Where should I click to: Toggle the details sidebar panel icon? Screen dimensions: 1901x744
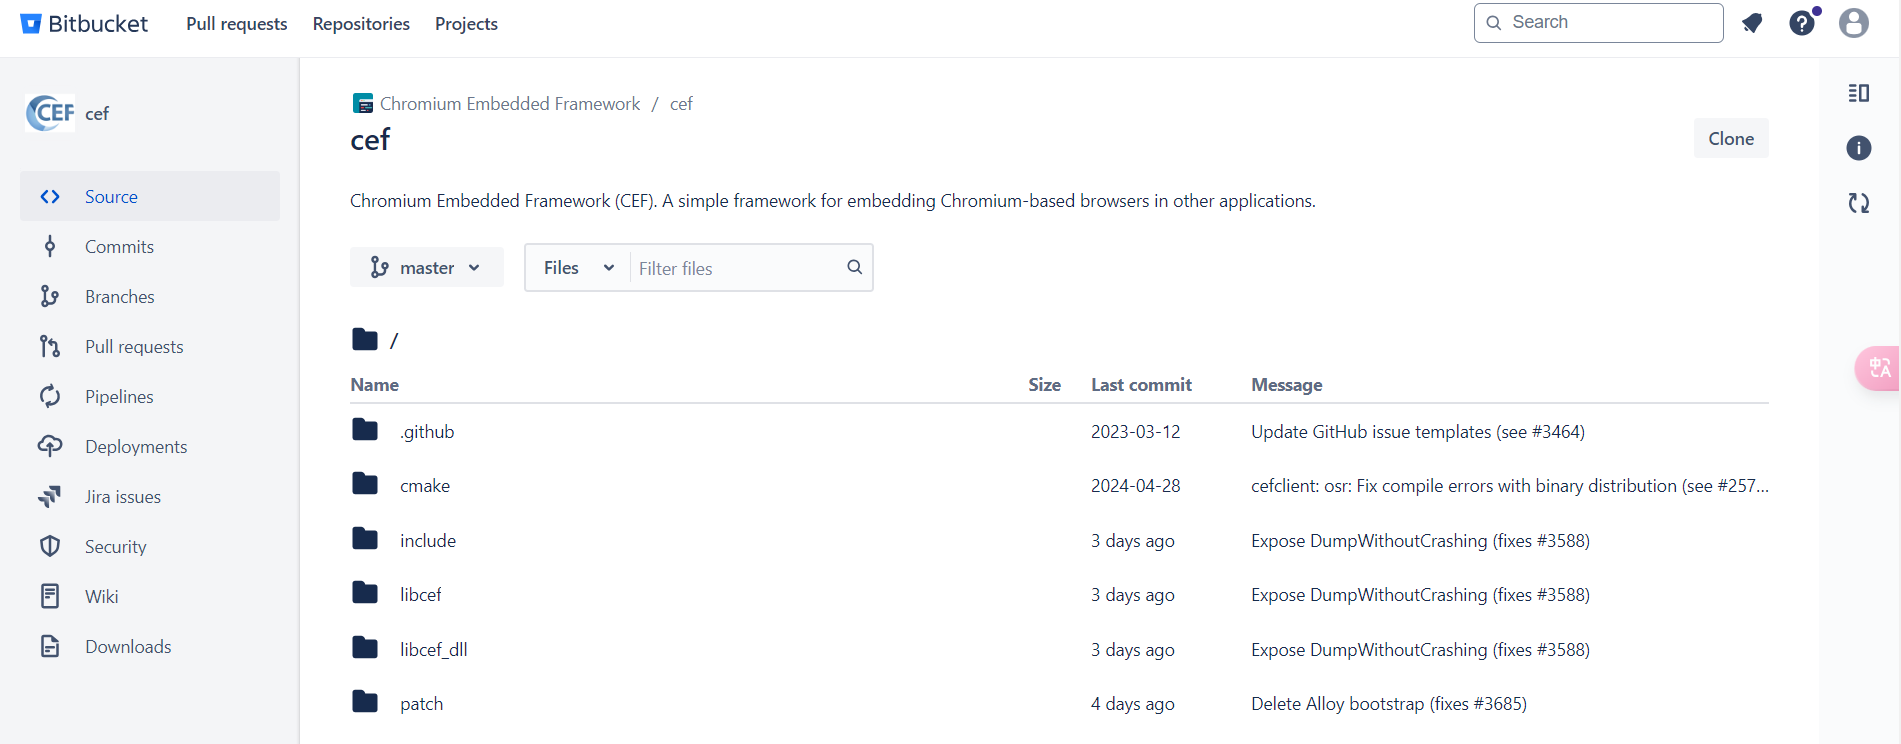pos(1859,93)
